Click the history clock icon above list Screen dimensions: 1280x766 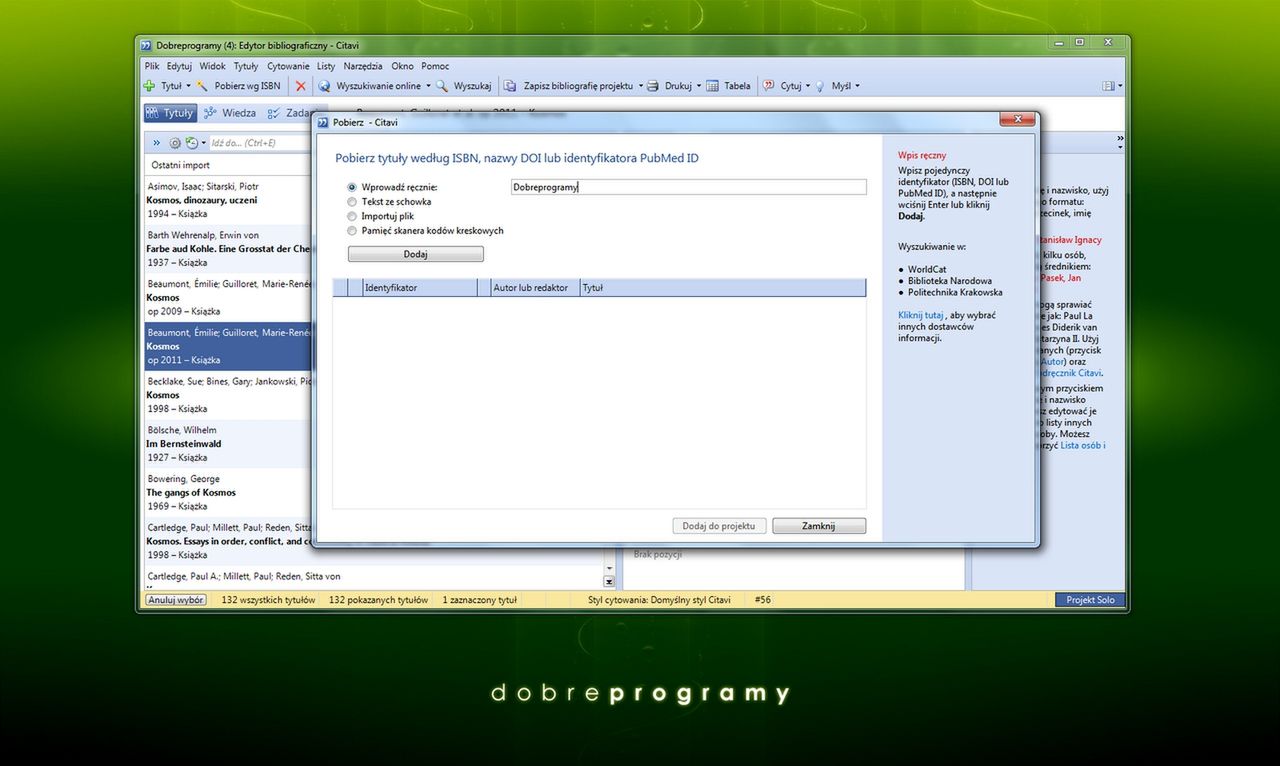(191, 143)
